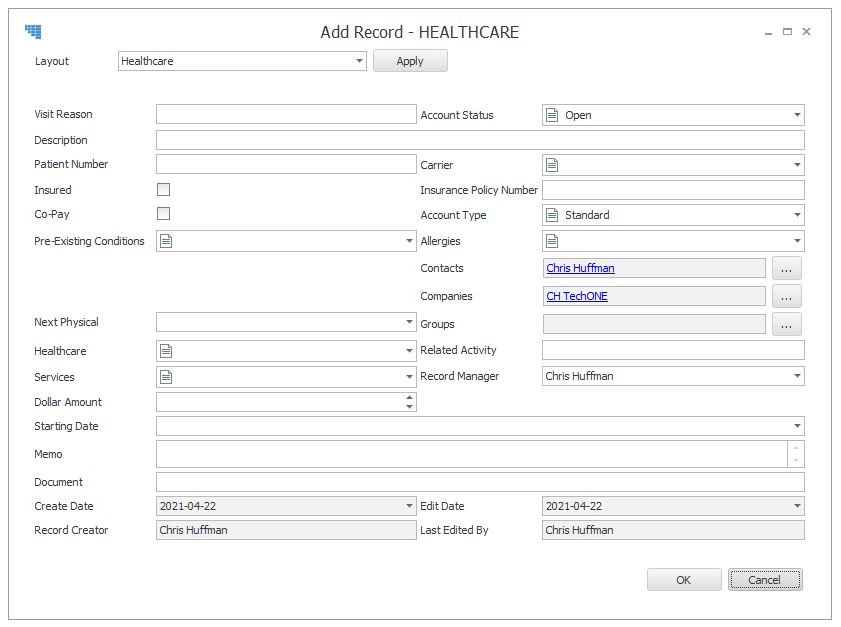Viewport: 841px width, 627px height.
Task: Click the Services field document icon
Action: click(166, 377)
